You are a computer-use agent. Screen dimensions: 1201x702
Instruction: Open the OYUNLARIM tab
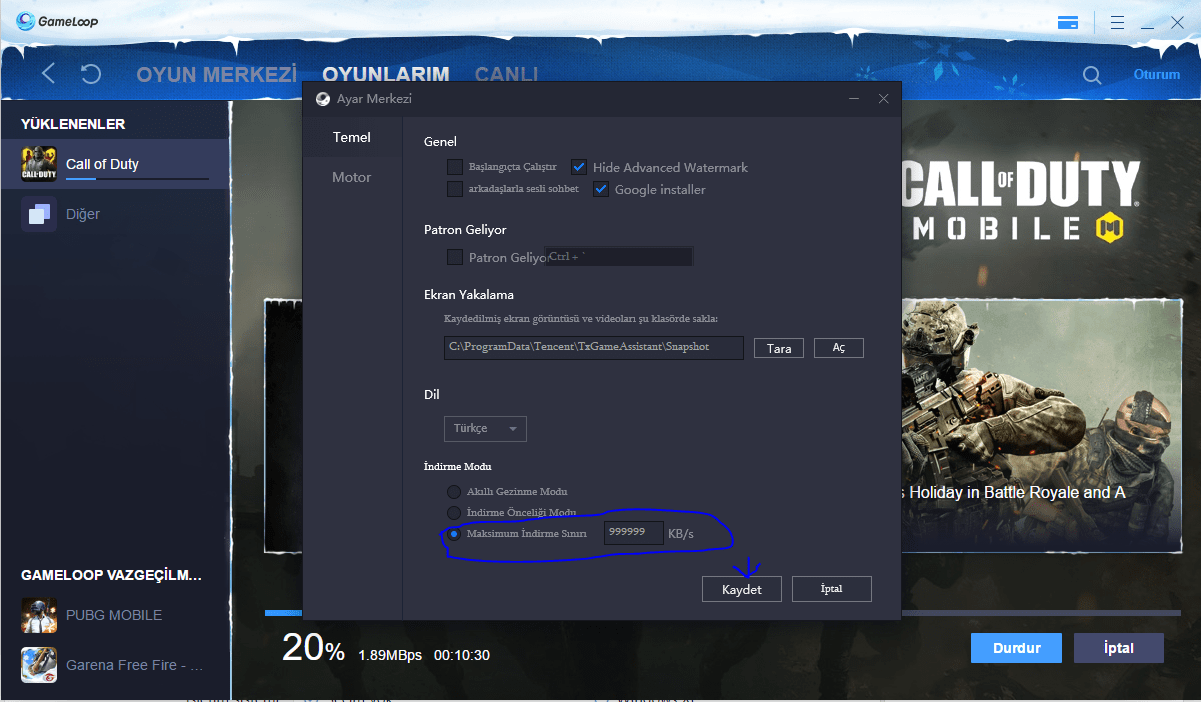point(386,74)
